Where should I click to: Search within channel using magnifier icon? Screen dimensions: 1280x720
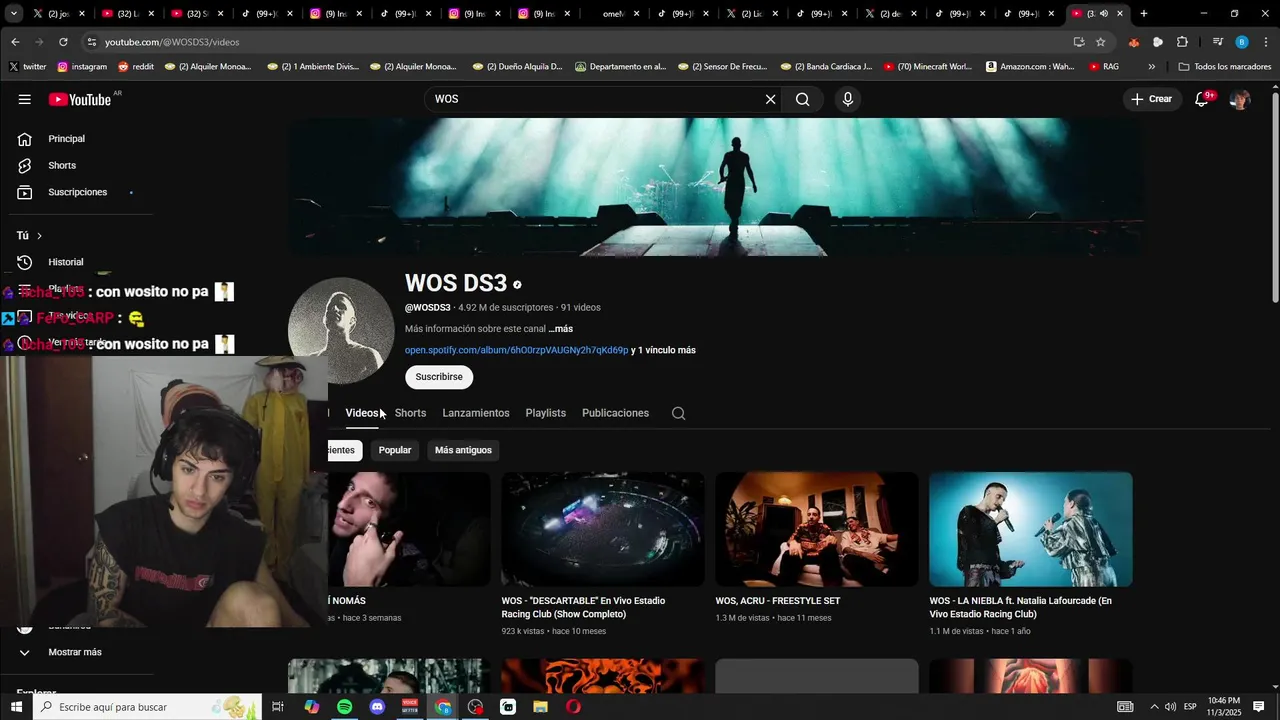(678, 413)
